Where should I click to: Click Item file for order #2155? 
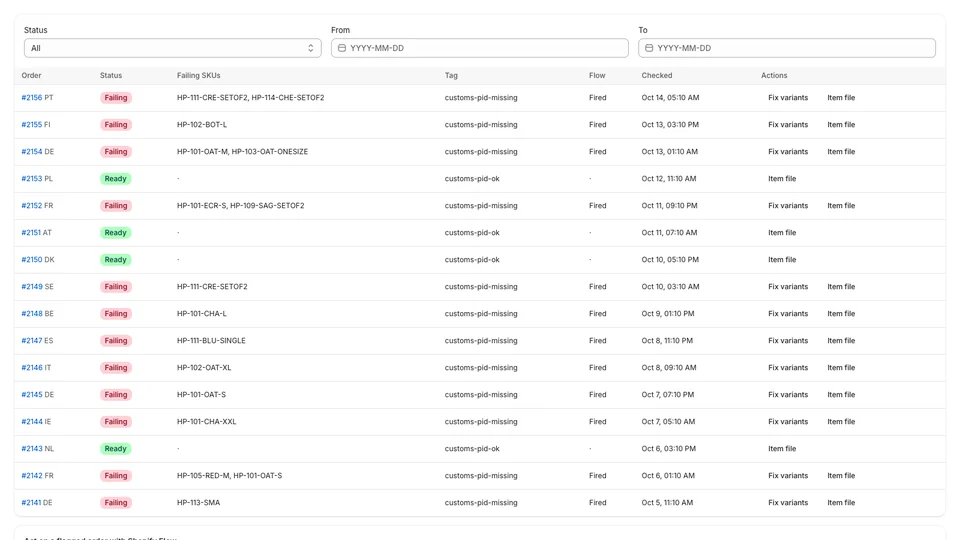click(x=841, y=124)
